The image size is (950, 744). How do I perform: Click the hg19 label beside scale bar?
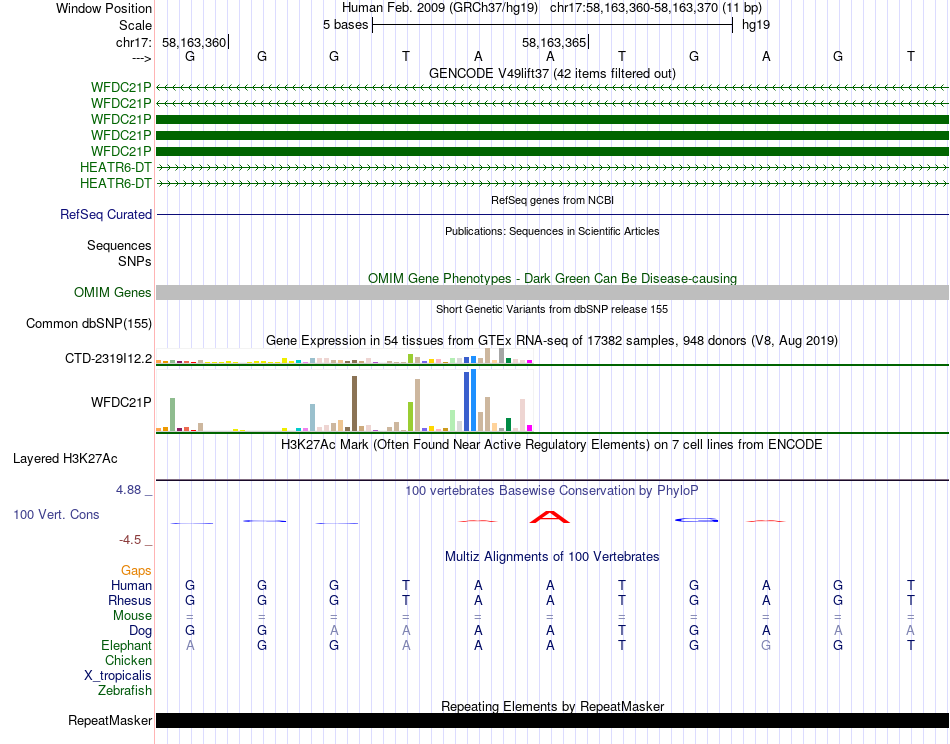tap(756, 25)
